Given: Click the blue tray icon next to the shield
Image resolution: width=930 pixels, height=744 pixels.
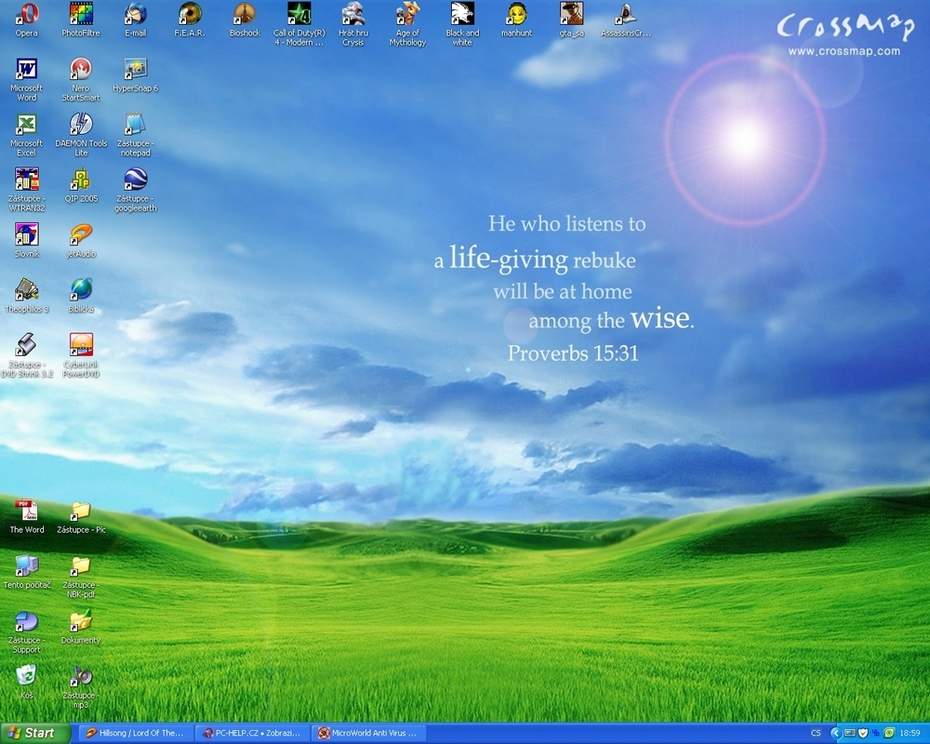Looking at the screenshot, I should click(x=876, y=733).
